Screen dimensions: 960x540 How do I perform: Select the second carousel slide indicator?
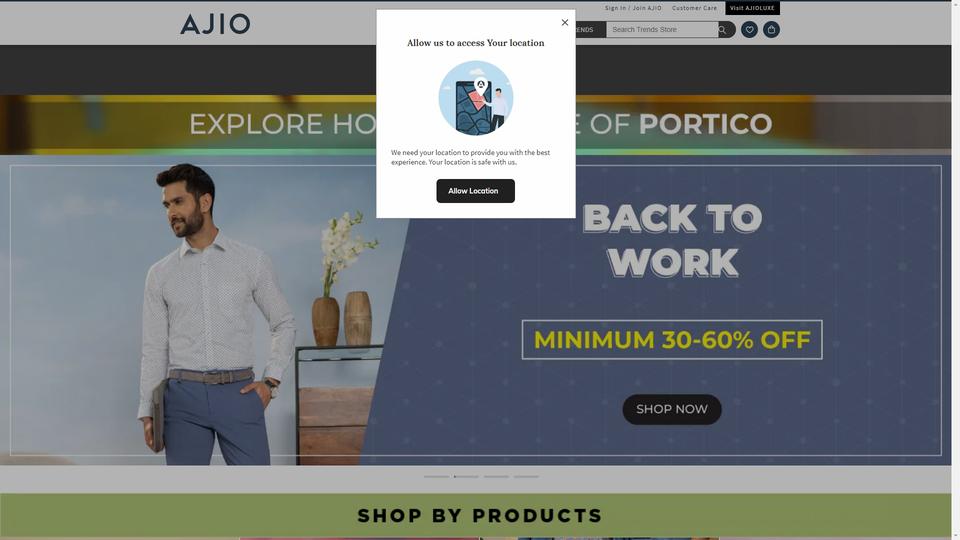467,476
